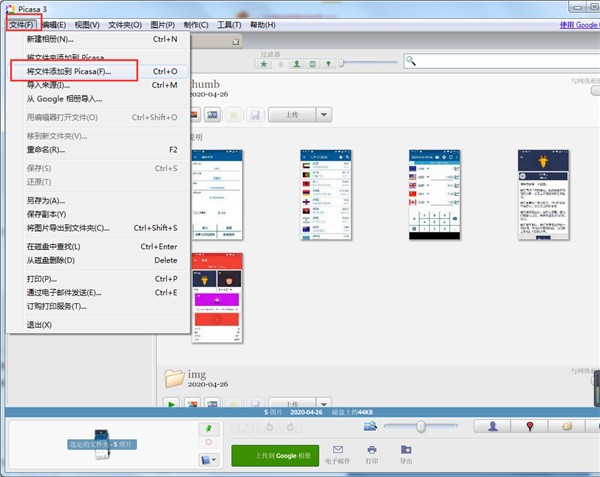The width and height of the screenshot is (600, 477).
Task: Select 将文件添加到 Picasa(F)... menu item
Action: point(69,72)
